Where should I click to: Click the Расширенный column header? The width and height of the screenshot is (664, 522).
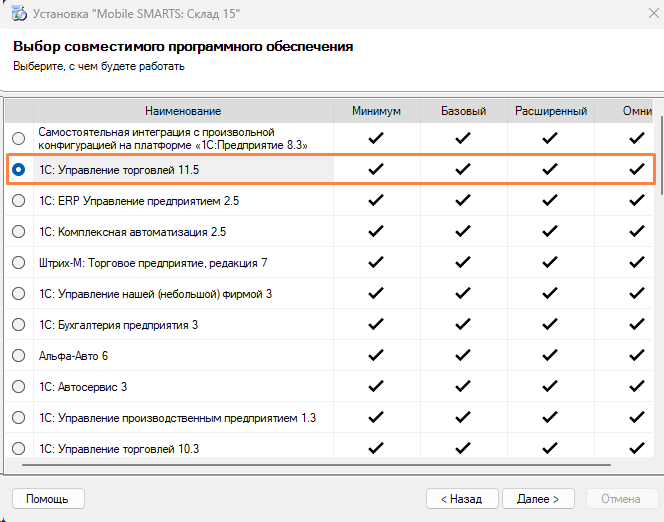(x=550, y=111)
